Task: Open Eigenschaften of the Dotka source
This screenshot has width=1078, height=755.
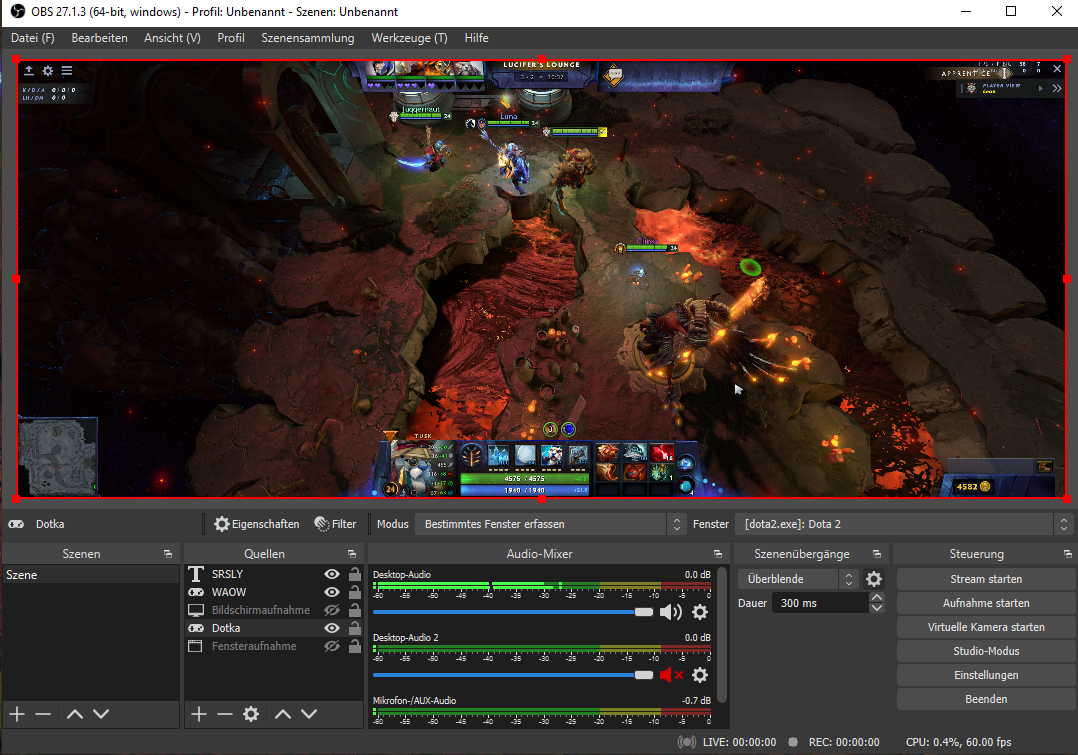Action: [257, 524]
